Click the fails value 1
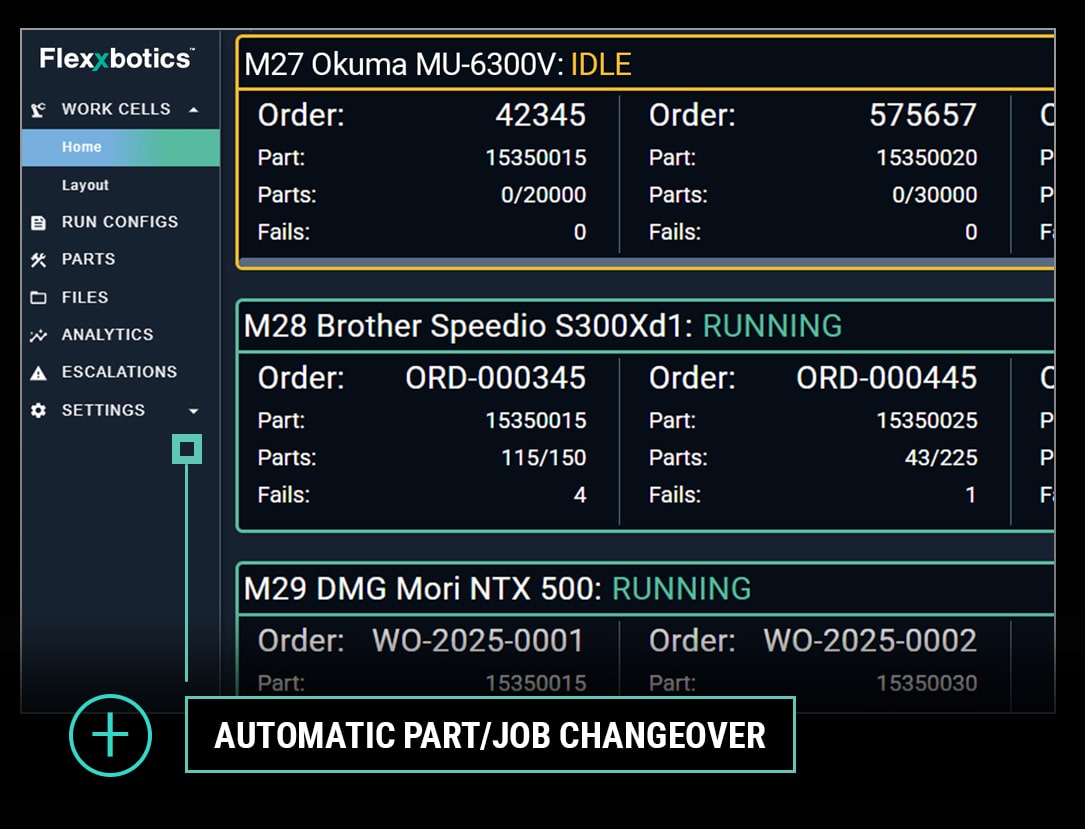1085x829 pixels. pos(971,495)
